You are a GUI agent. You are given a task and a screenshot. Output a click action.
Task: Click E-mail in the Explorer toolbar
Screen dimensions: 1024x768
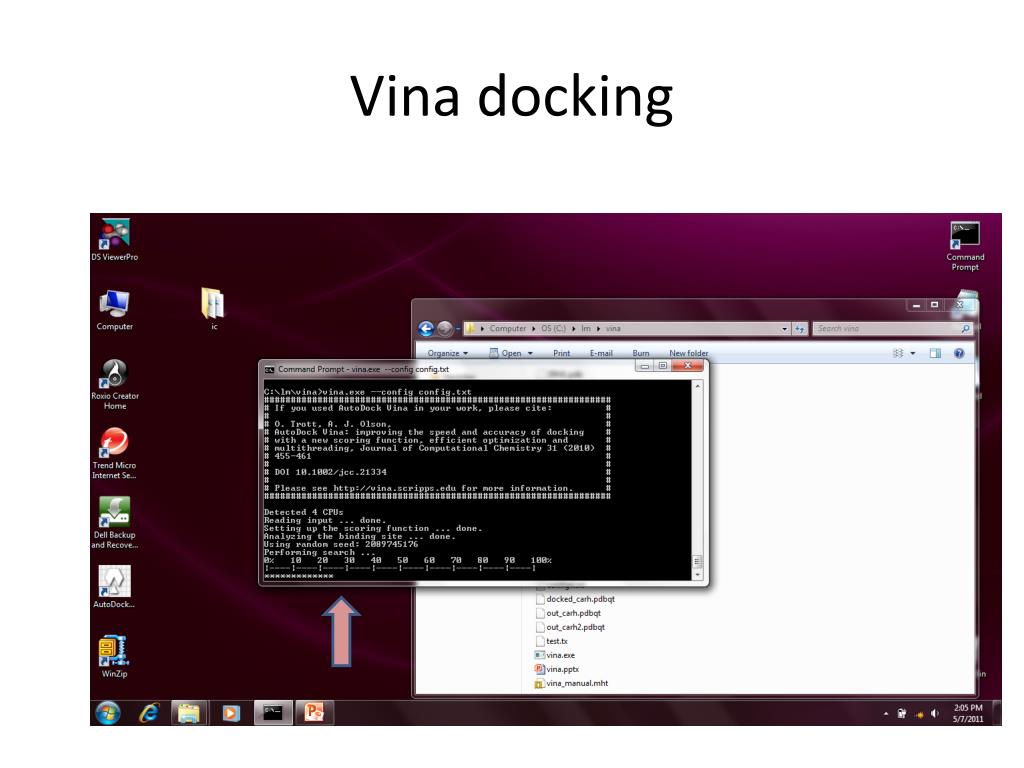tap(601, 353)
